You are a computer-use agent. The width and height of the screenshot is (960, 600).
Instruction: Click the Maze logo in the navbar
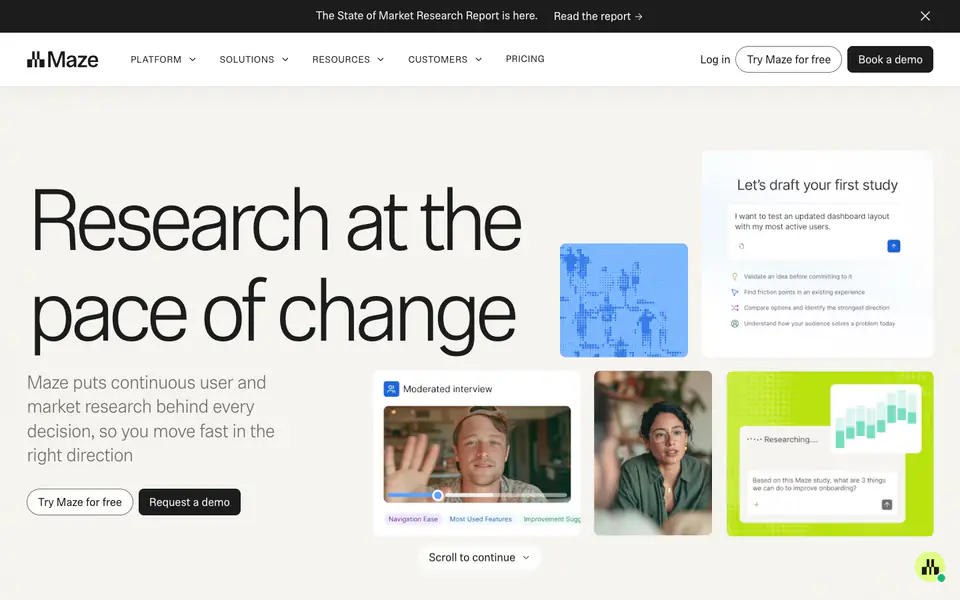click(62, 59)
